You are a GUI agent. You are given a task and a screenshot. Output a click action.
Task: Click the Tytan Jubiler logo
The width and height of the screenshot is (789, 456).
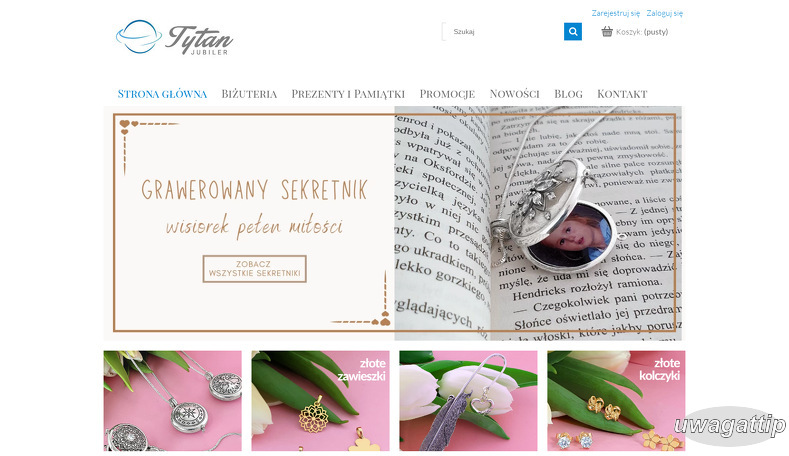[x=175, y=38]
